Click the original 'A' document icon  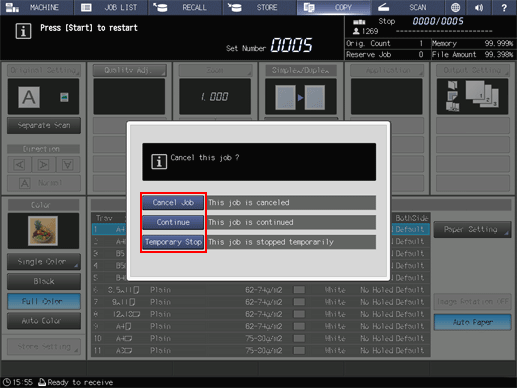(29, 97)
